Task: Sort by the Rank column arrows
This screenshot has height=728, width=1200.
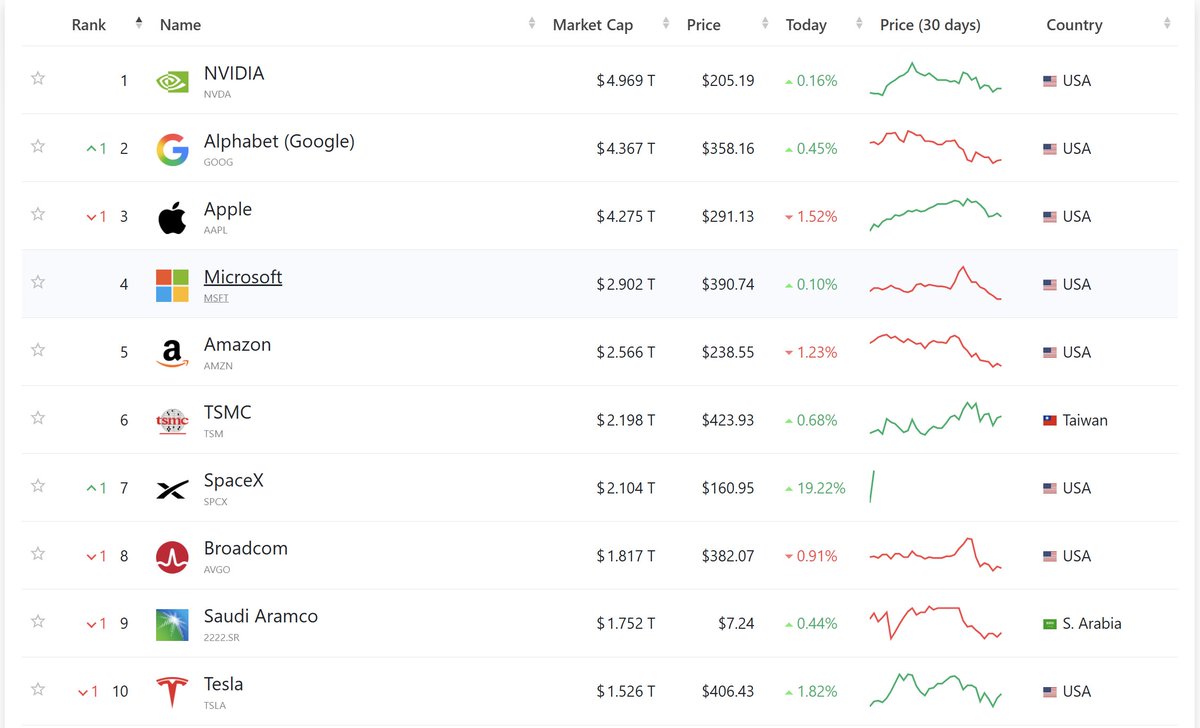Action: pos(138,24)
